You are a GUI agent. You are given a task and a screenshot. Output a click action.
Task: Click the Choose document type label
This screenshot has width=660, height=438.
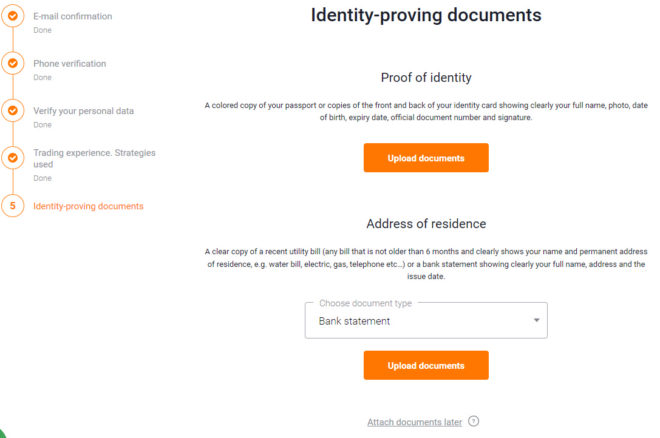[365, 303]
